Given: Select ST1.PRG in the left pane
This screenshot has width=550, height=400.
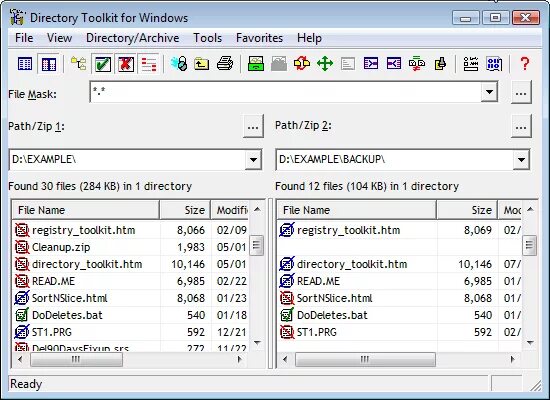Looking at the screenshot, I should click(52, 332).
